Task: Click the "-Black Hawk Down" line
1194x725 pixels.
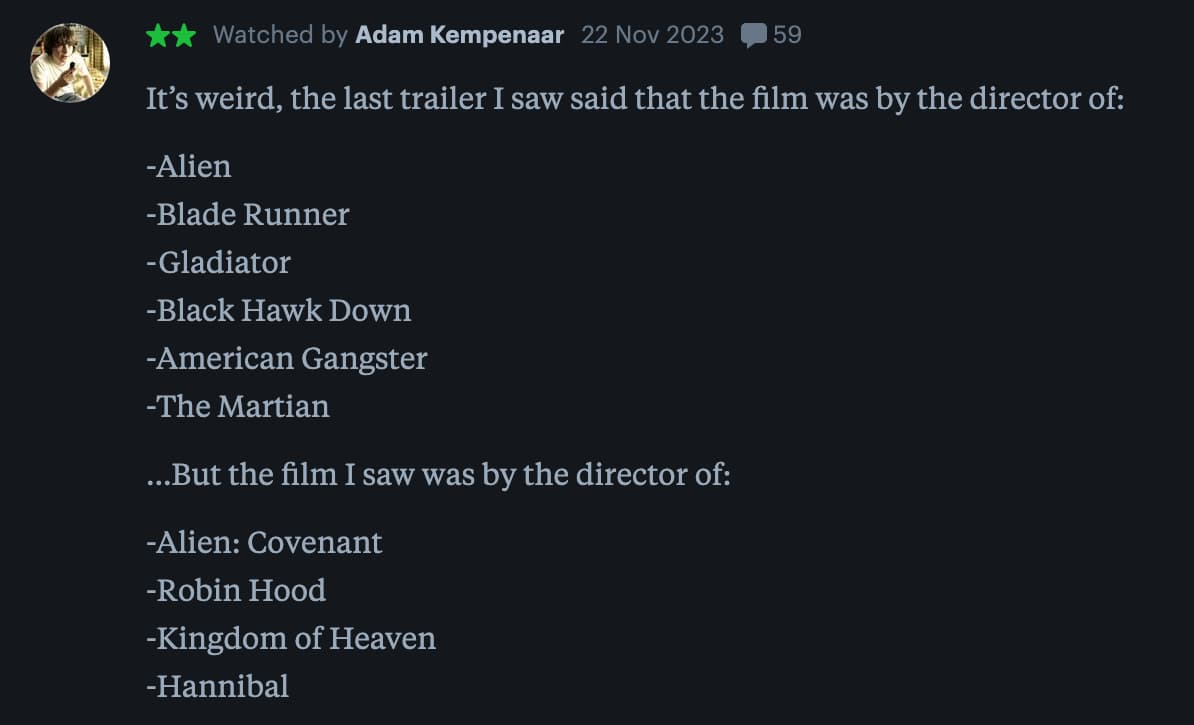Action: tap(278, 310)
